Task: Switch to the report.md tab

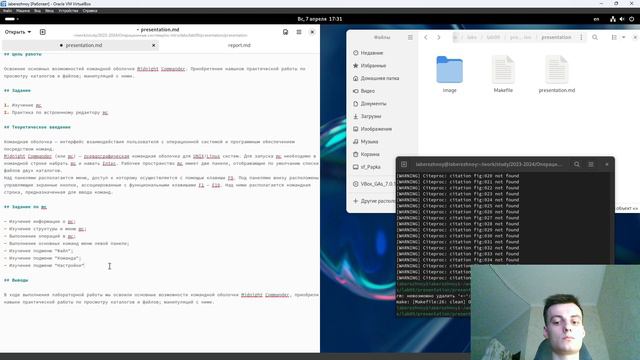Action: click(239, 45)
